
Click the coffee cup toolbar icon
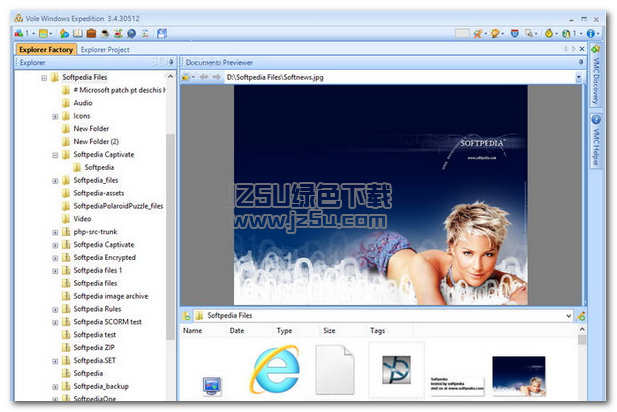point(105,33)
